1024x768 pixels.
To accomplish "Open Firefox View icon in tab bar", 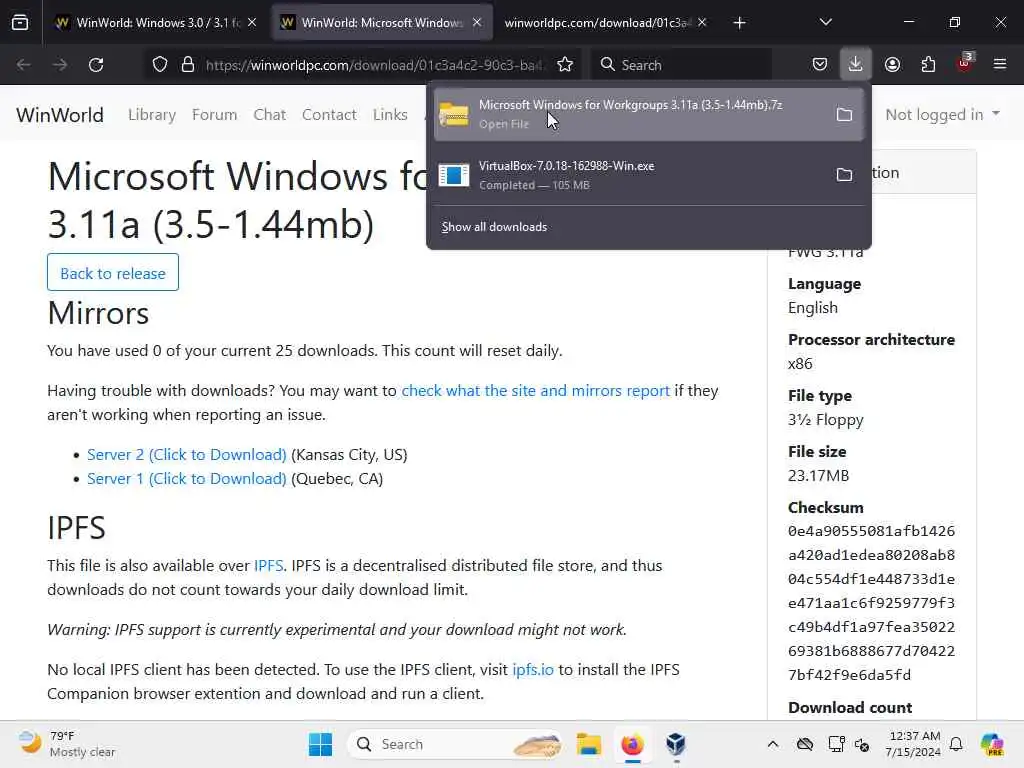I will [20, 23].
